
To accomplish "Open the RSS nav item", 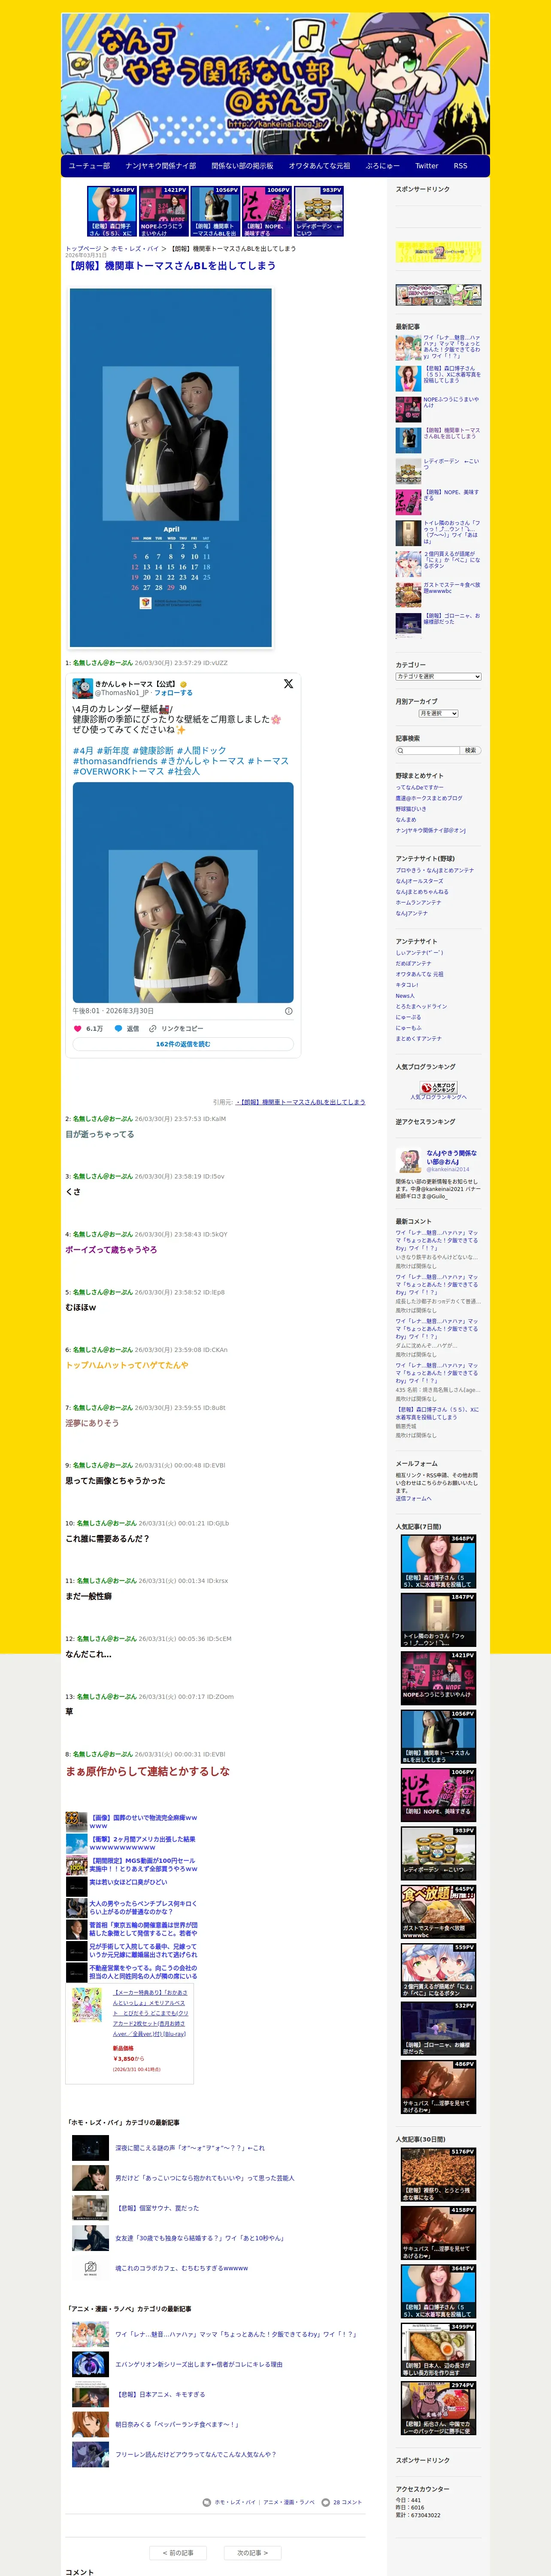I will pyautogui.click(x=460, y=166).
